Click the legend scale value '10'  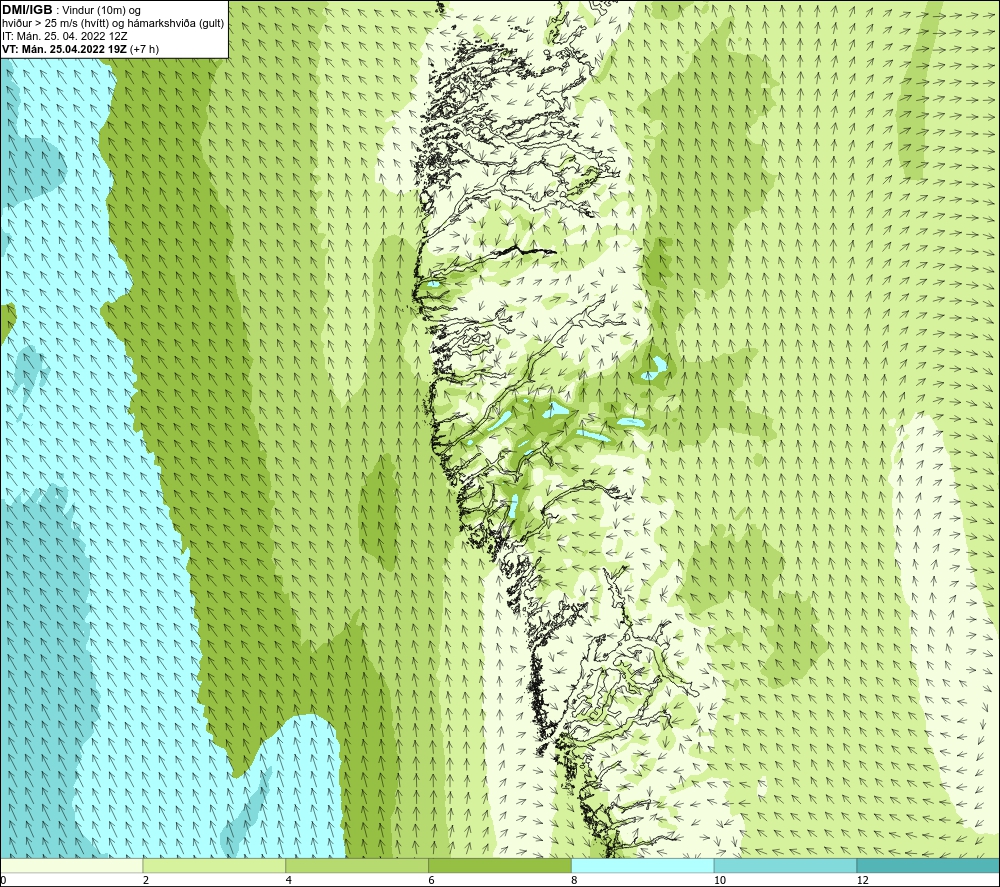pos(719,880)
